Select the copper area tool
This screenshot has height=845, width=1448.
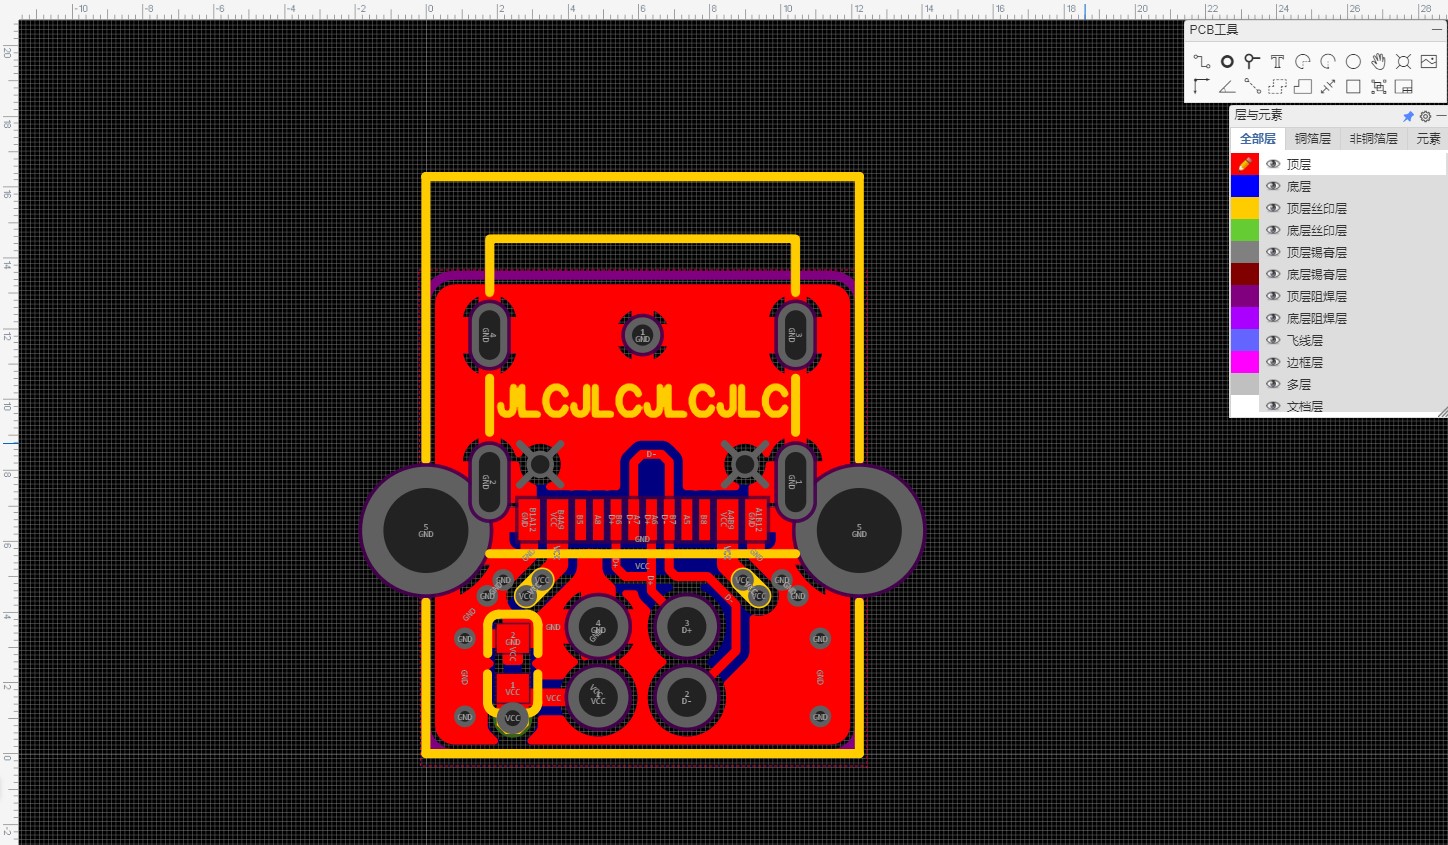tap(1277, 86)
